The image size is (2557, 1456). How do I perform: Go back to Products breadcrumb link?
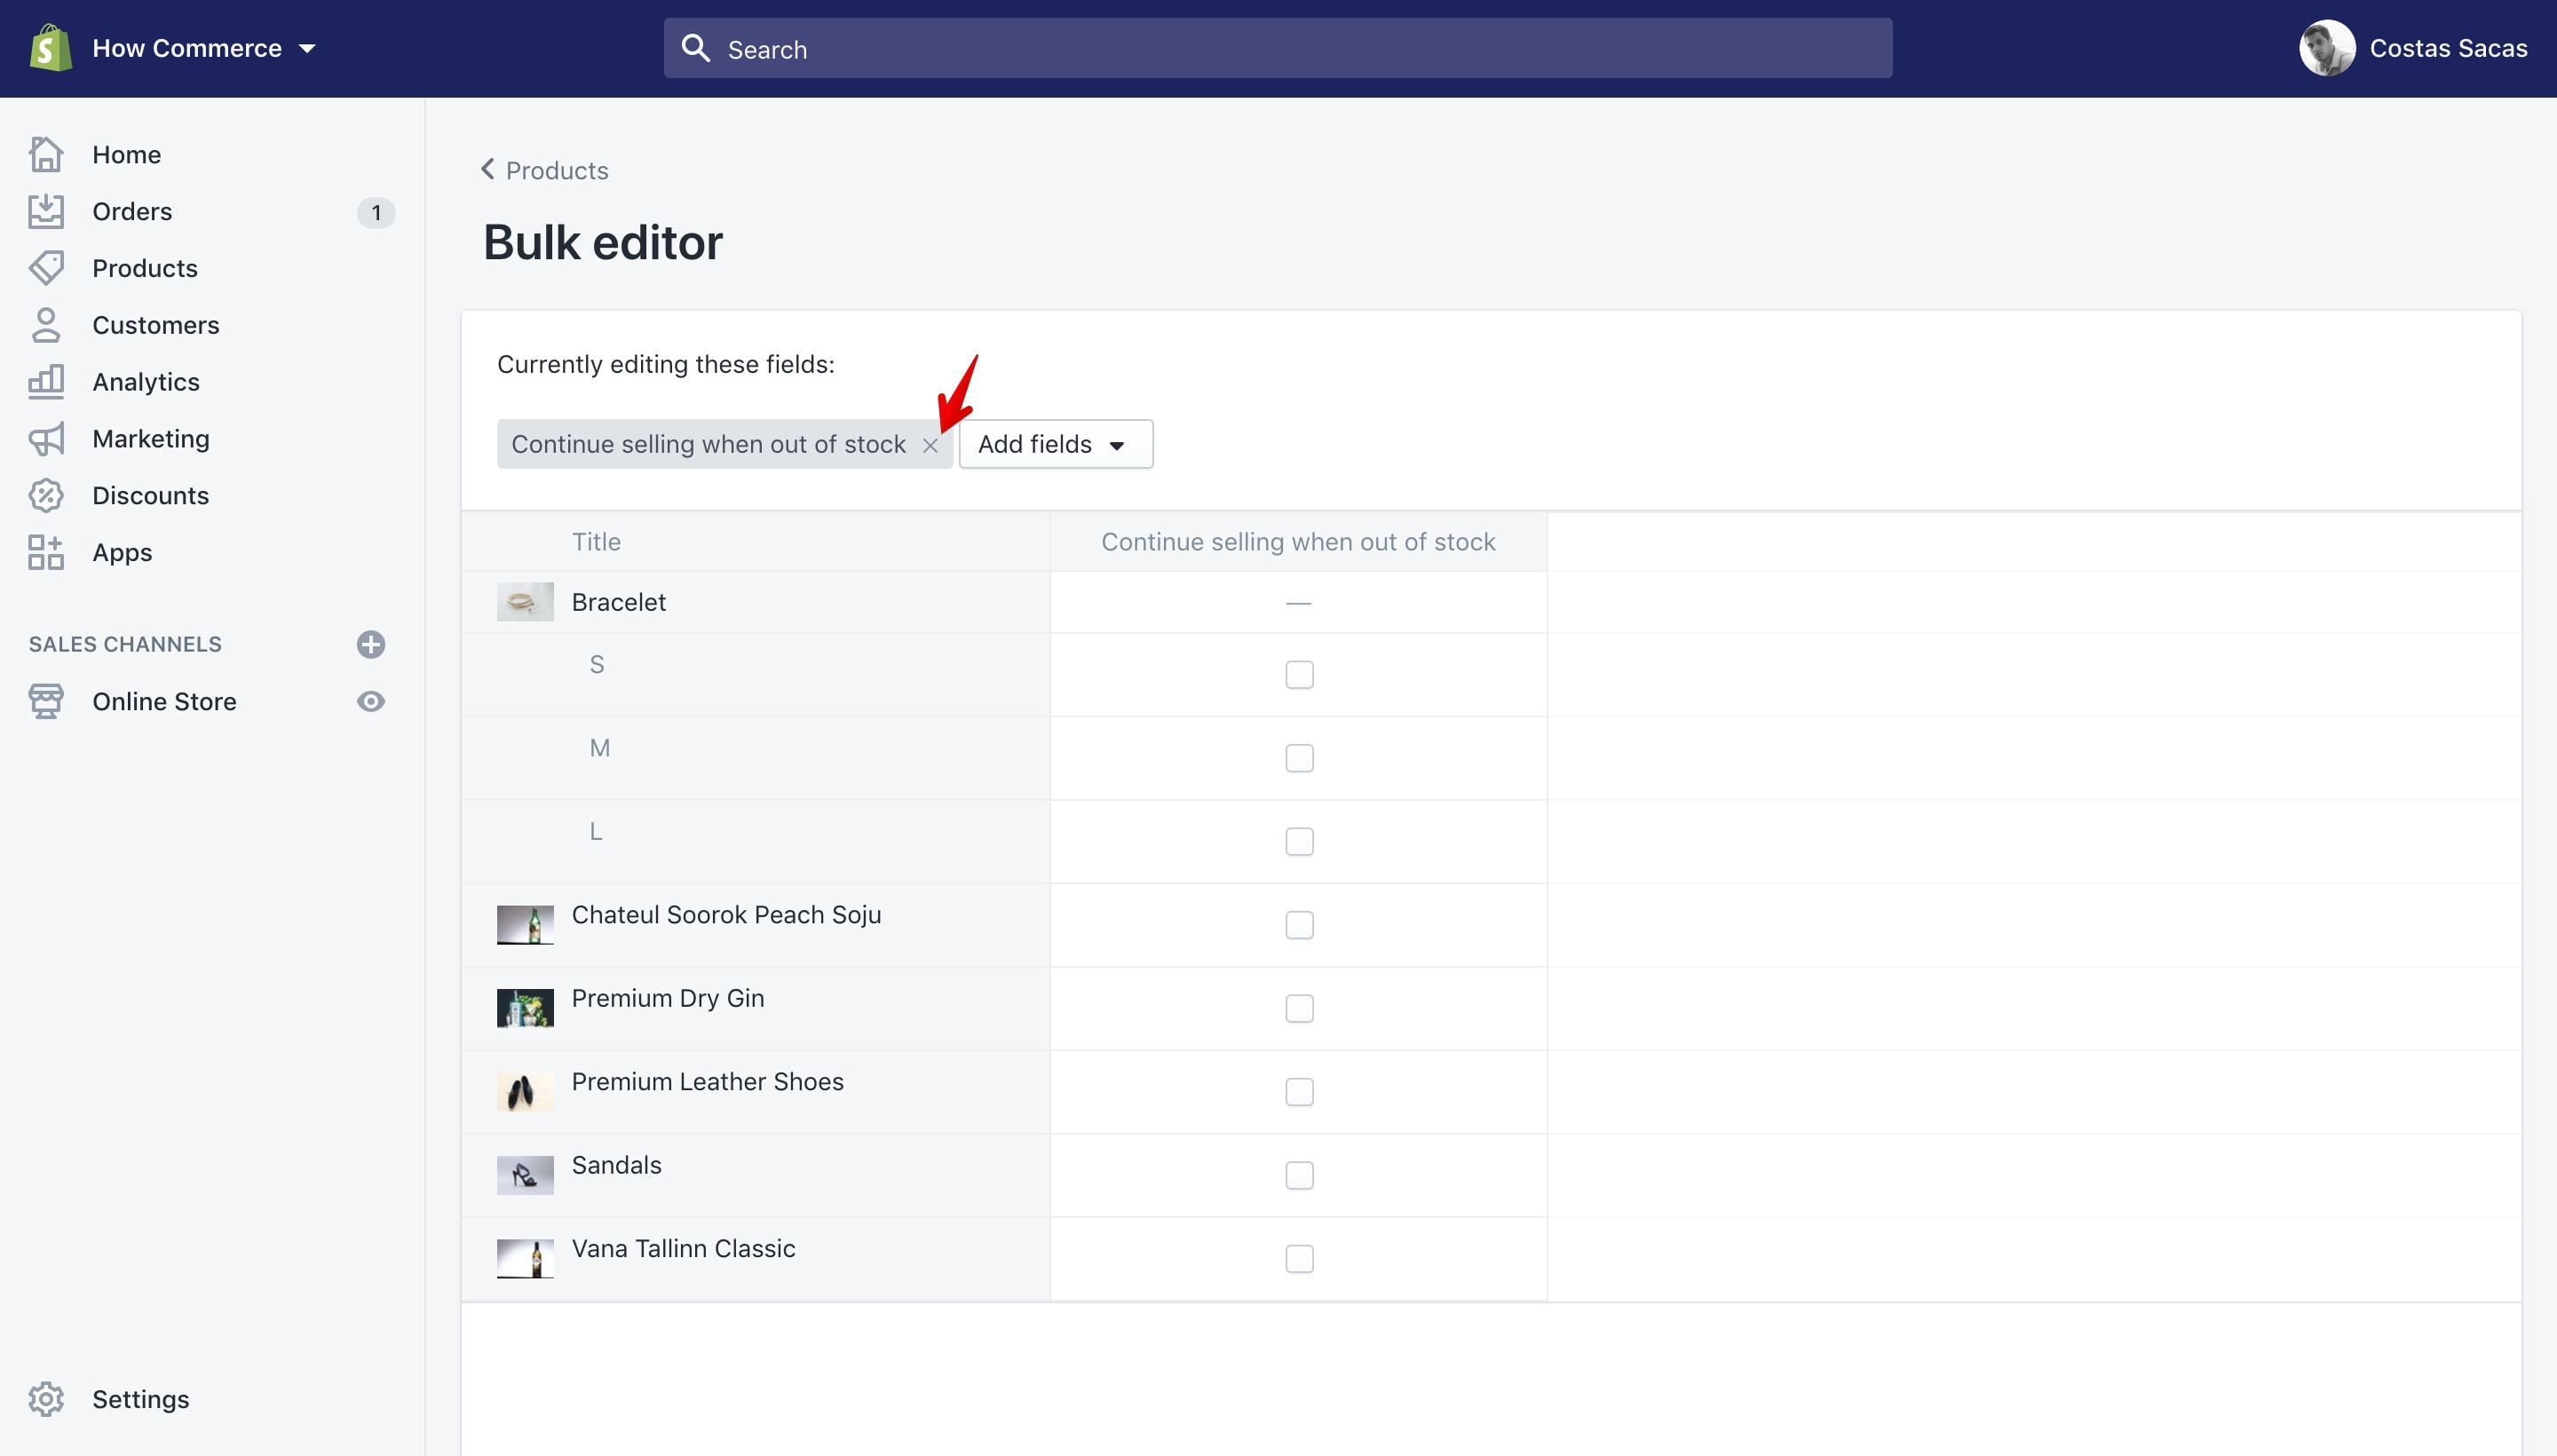pos(557,170)
